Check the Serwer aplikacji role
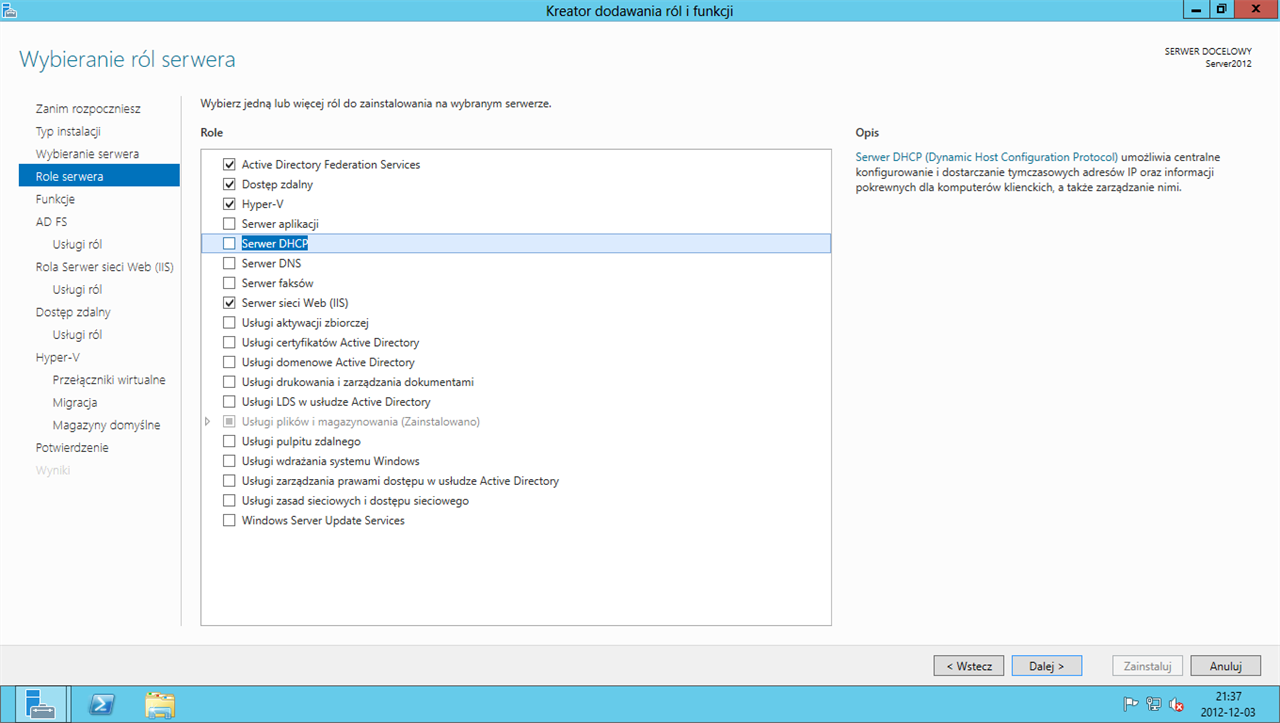Viewport: 1280px width, 723px height. tap(229, 224)
